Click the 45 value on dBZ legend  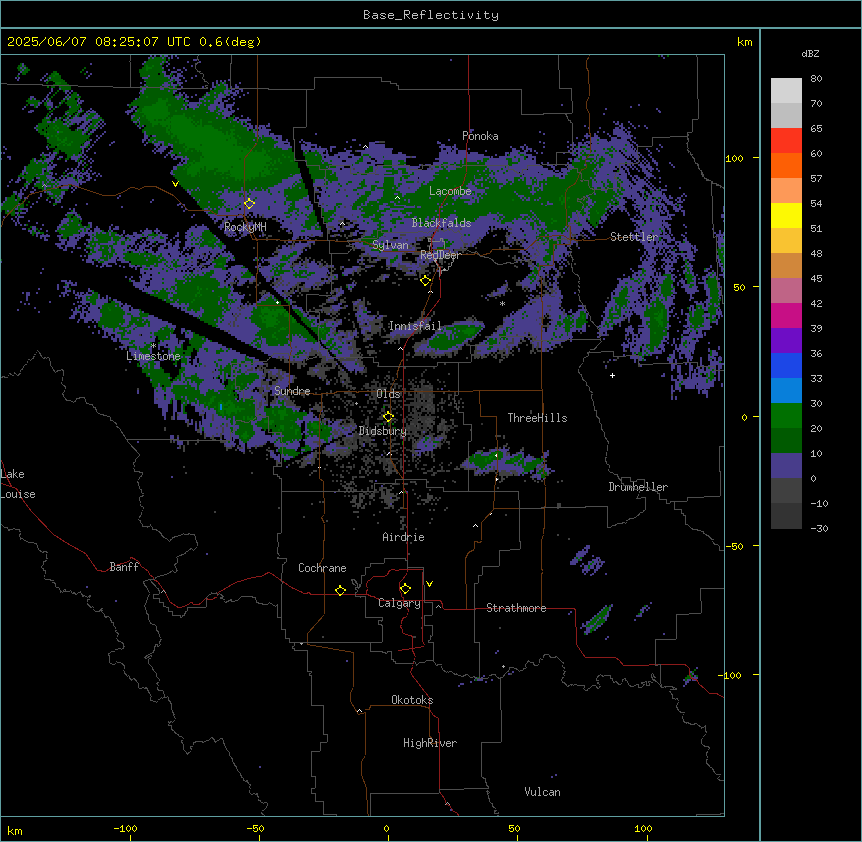click(816, 279)
